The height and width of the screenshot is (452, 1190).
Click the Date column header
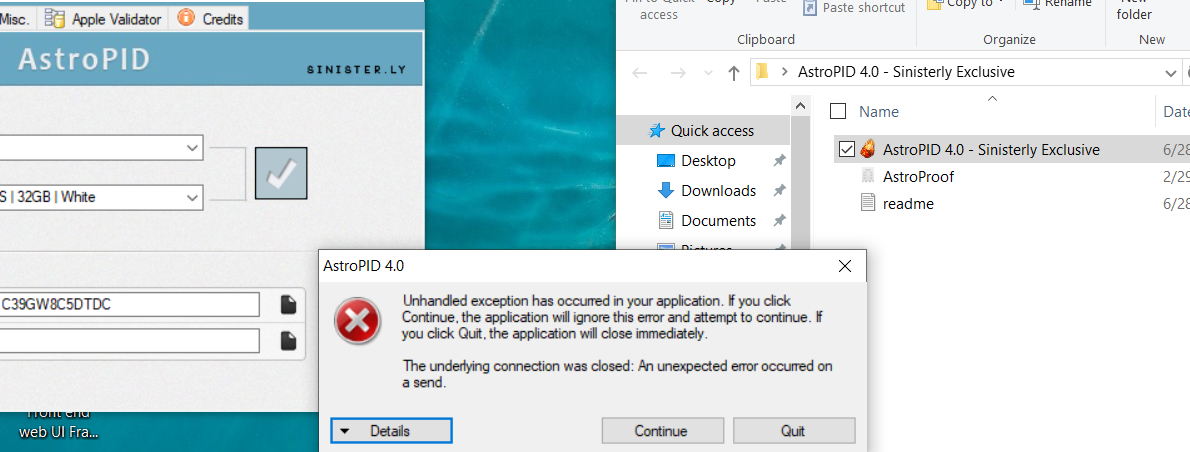coord(1176,111)
